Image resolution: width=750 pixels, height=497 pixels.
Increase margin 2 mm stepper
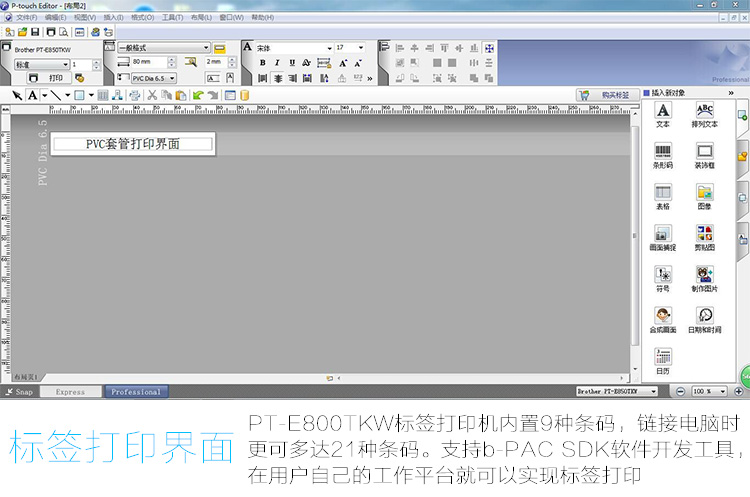(232, 59)
